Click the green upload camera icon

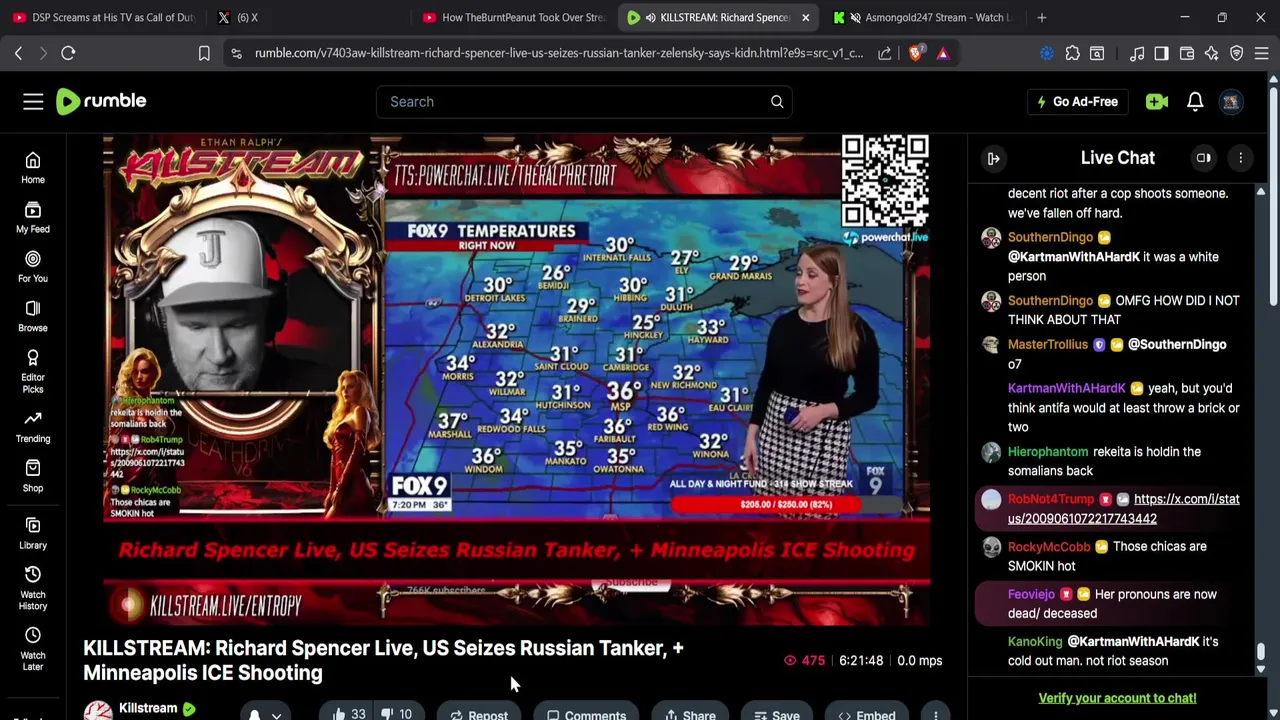[x=1157, y=101]
